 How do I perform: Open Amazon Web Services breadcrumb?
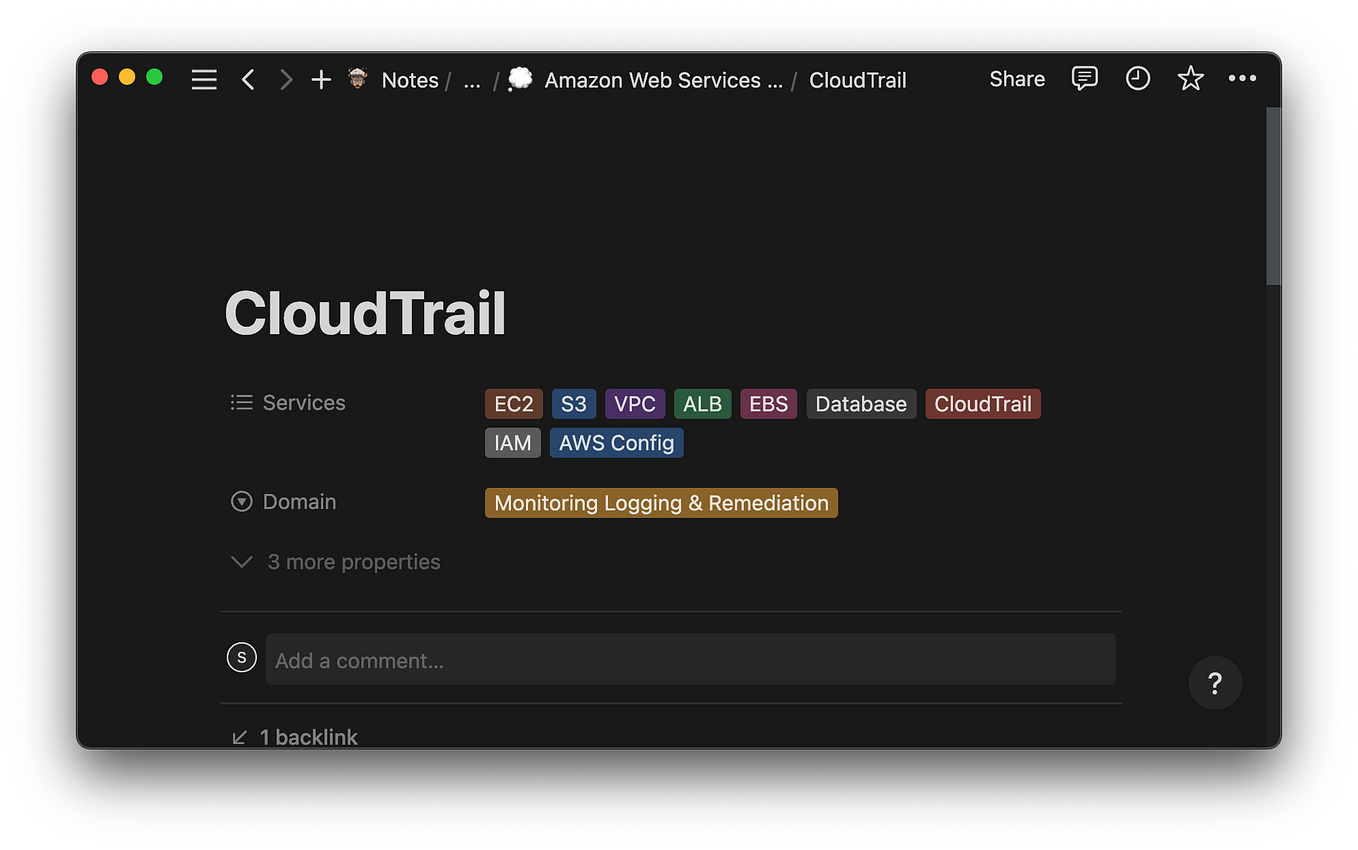tap(664, 80)
